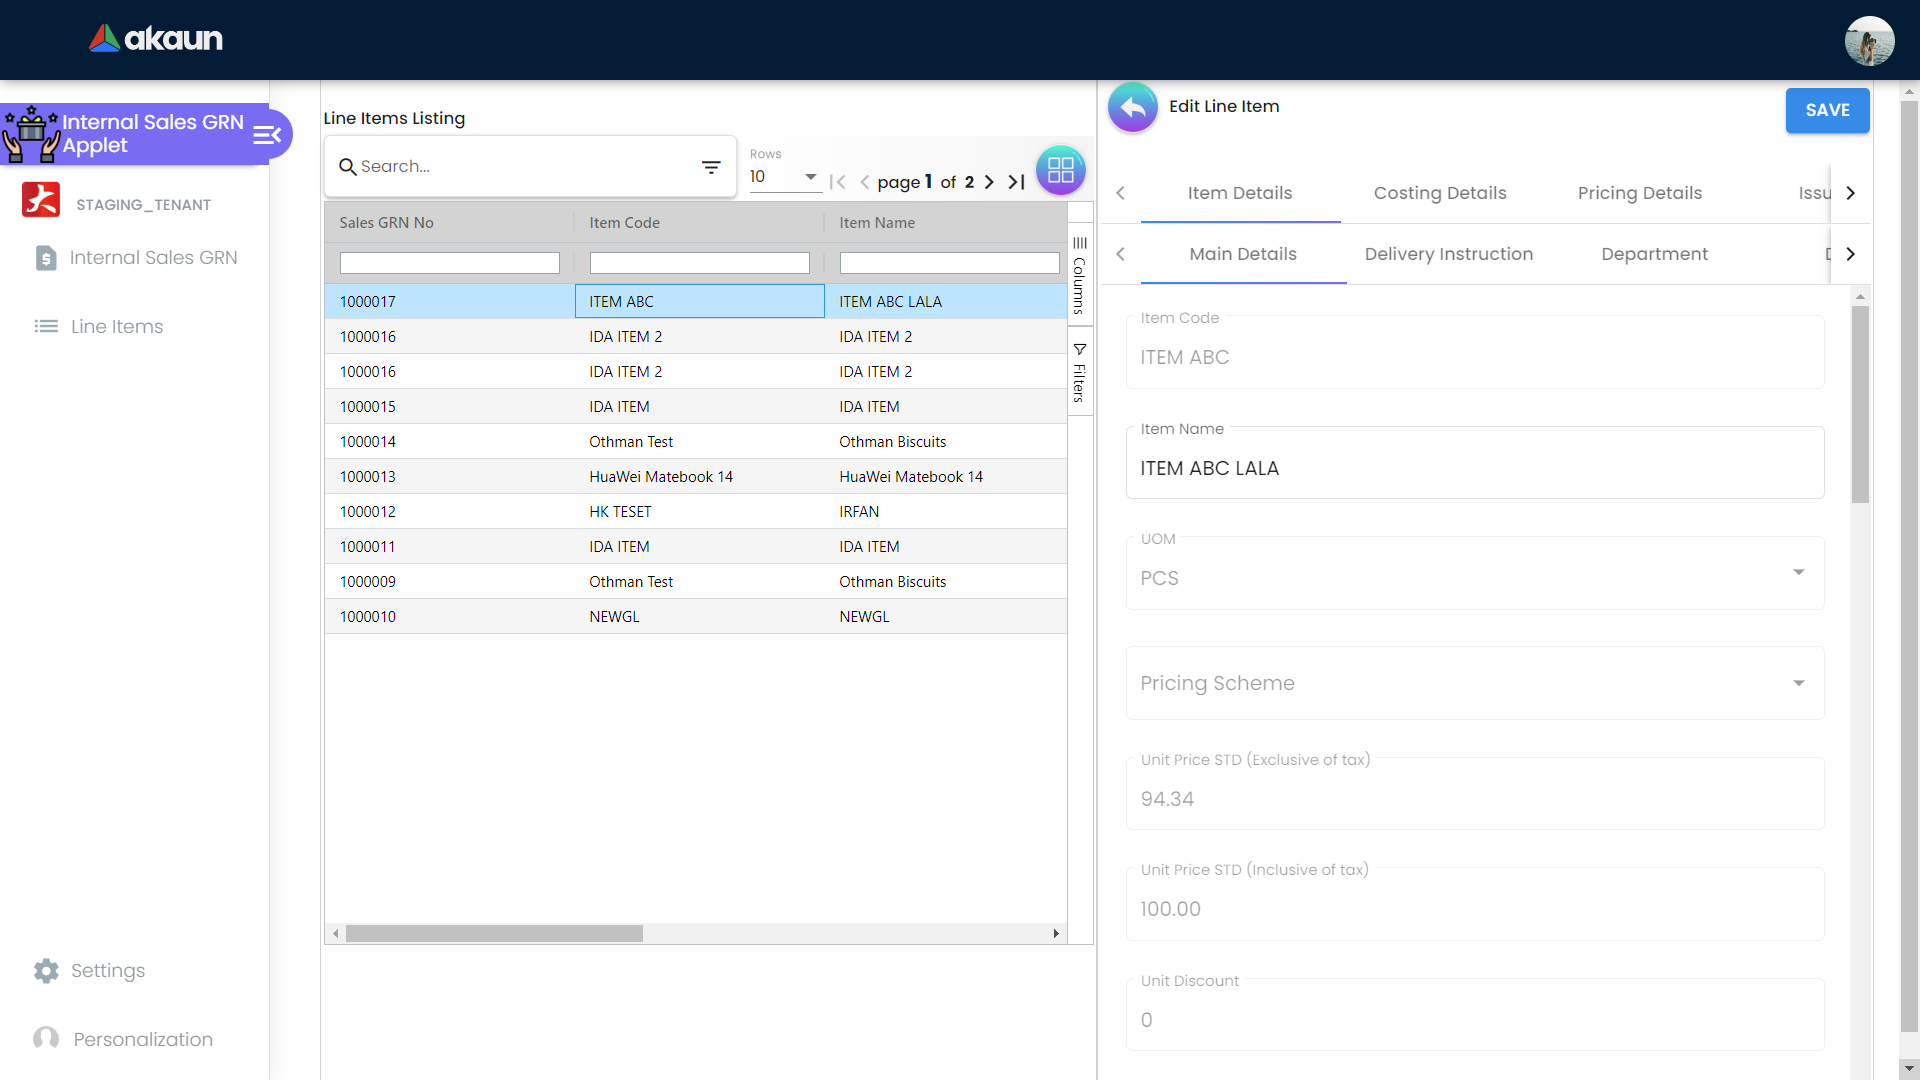Click the back arrow beside Edit Line Item
The width and height of the screenshot is (1920, 1080).
(1132, 107)
